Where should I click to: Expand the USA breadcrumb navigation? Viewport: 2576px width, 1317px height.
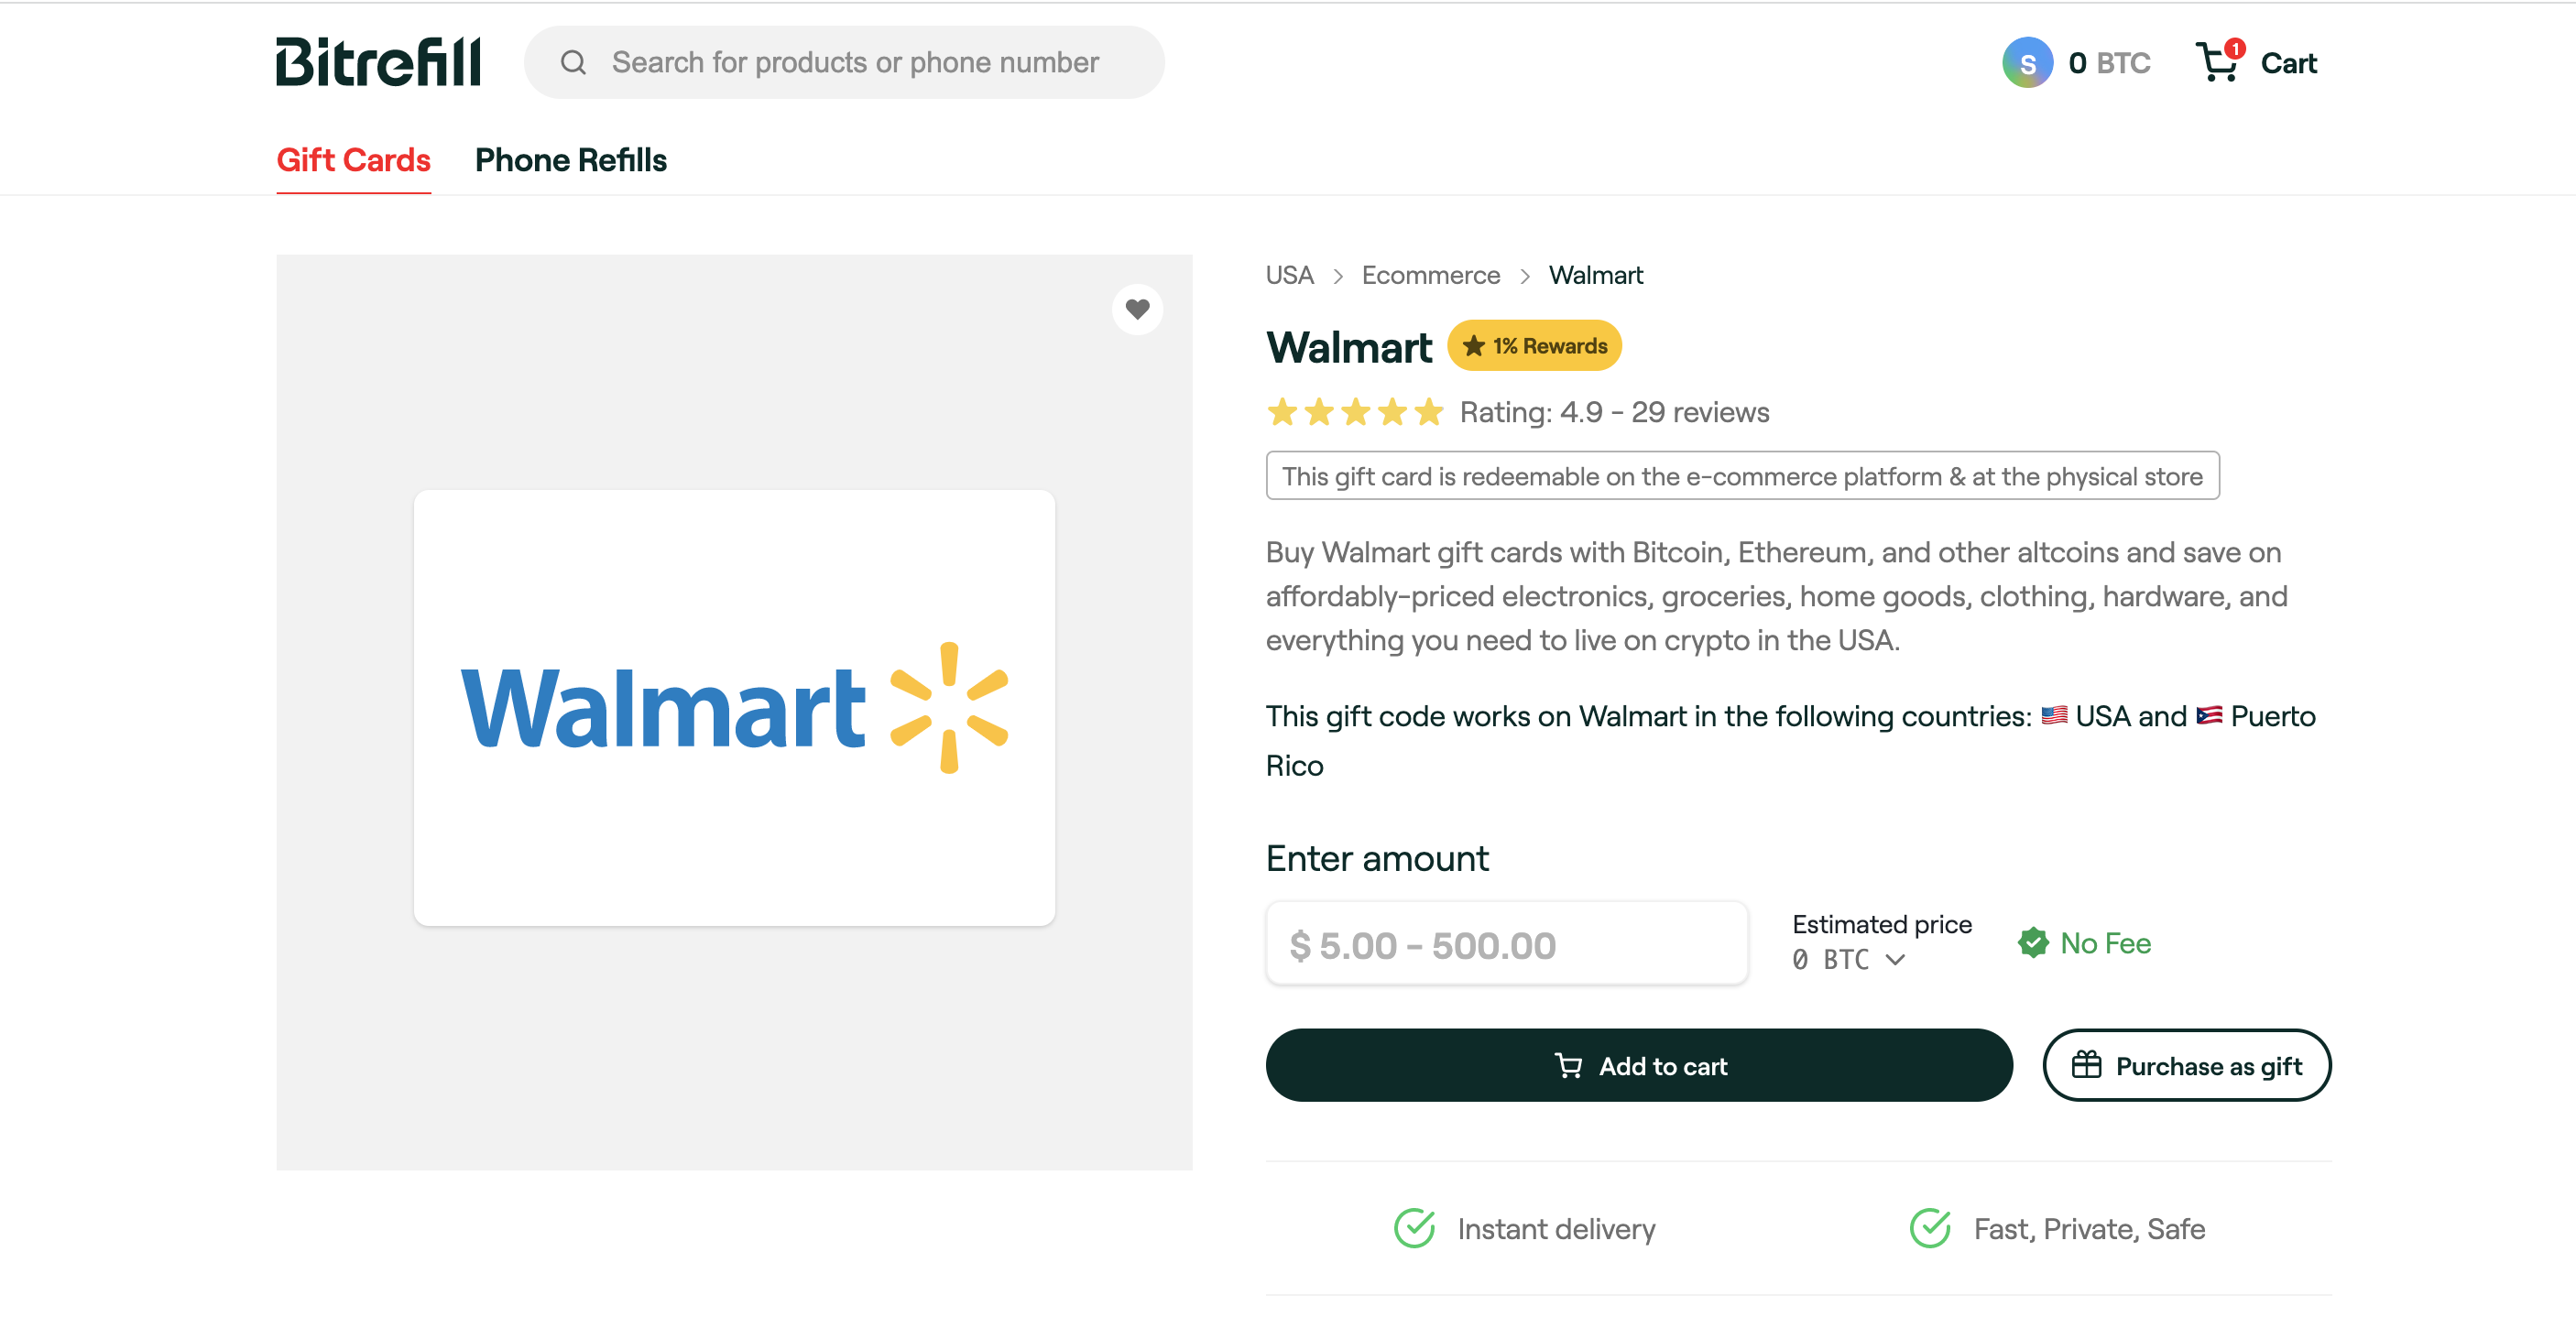pyautogui.click(x=1292, y=276)
